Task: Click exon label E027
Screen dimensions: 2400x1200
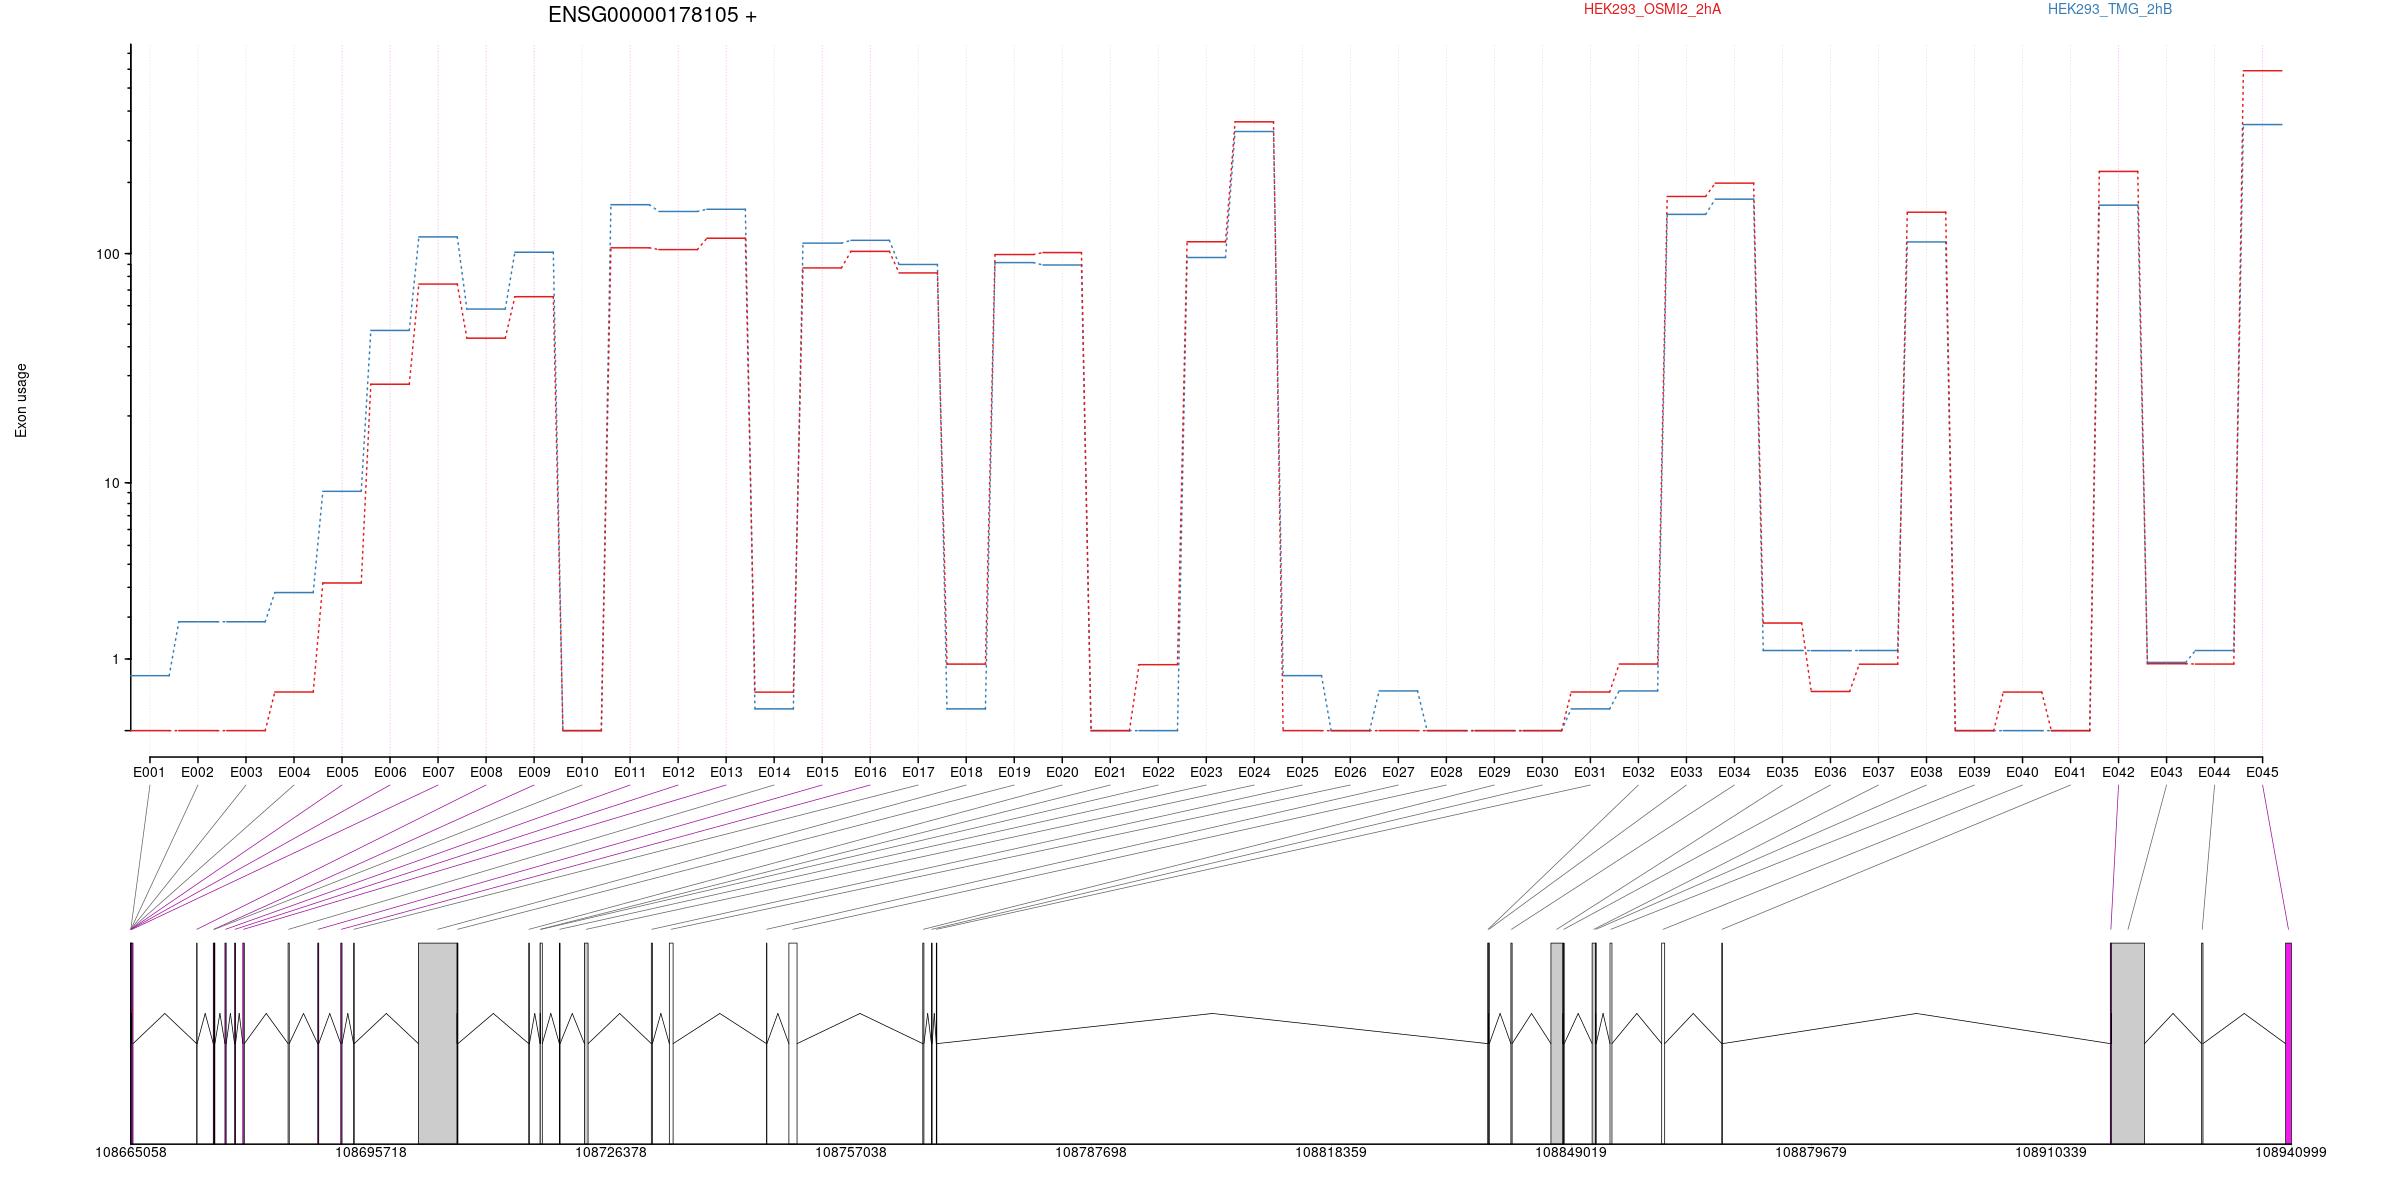Action: tap(1398, 772)
